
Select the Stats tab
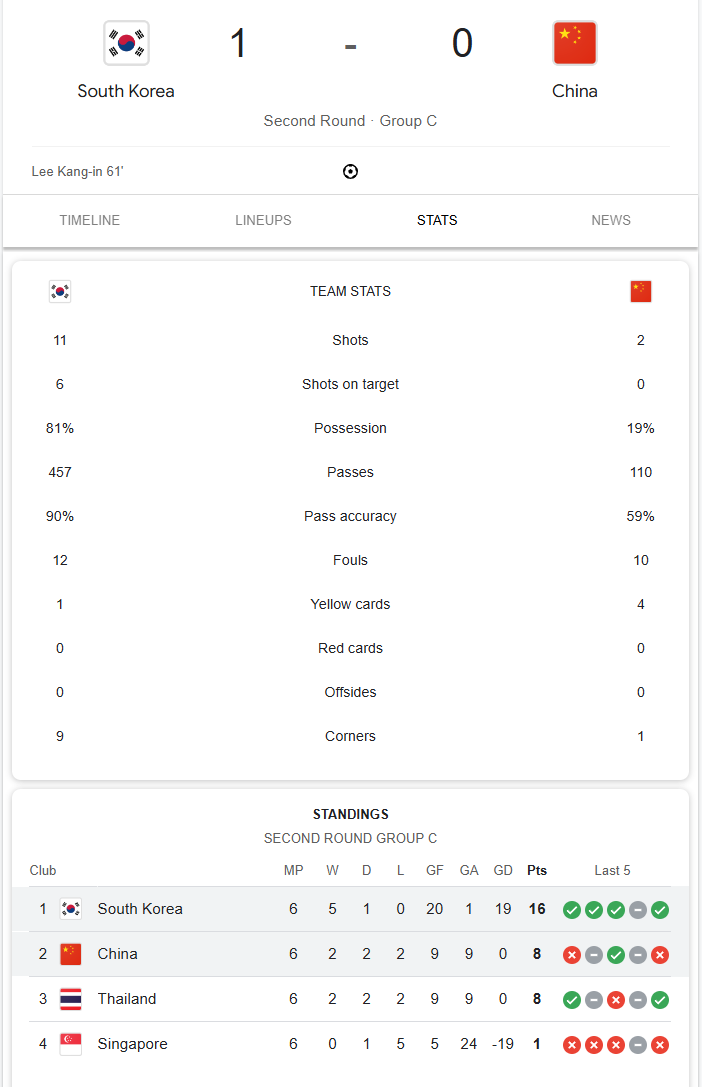click(x=437, y=221)
